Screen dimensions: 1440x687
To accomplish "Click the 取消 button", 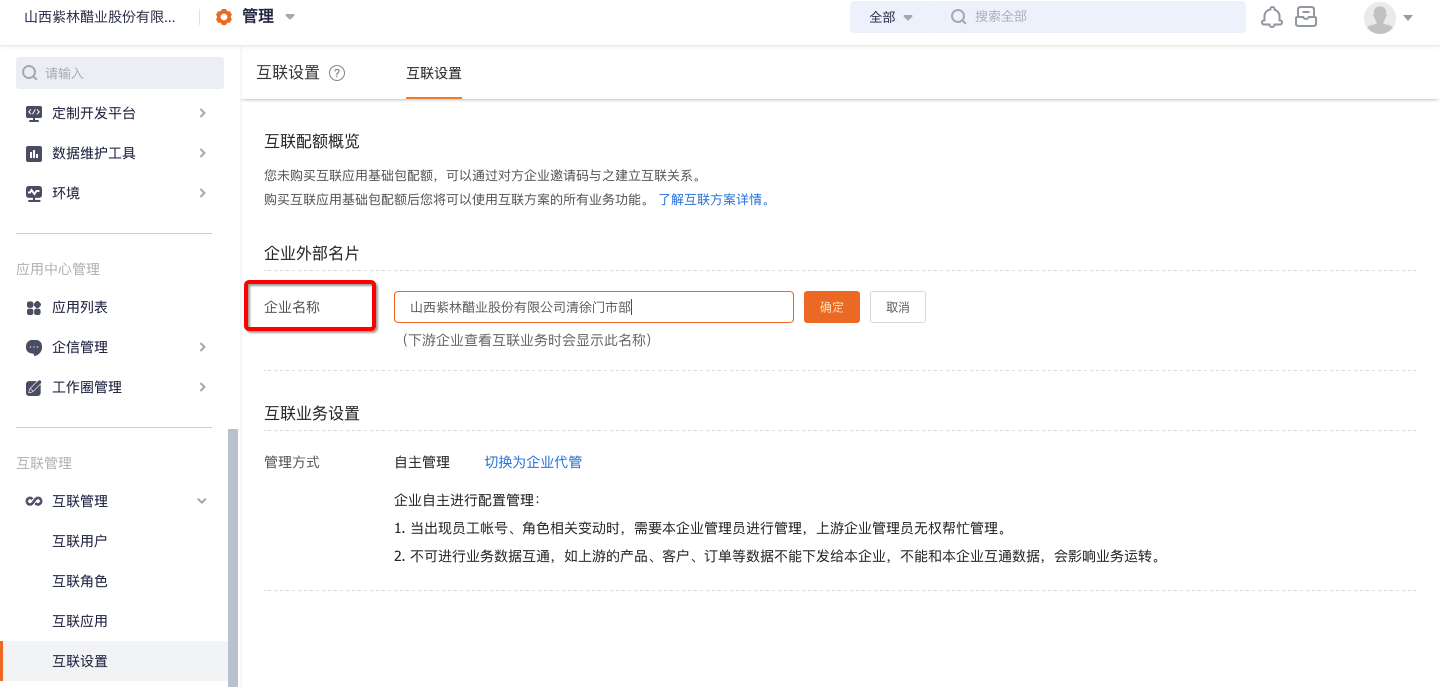I will click(898, 307).
